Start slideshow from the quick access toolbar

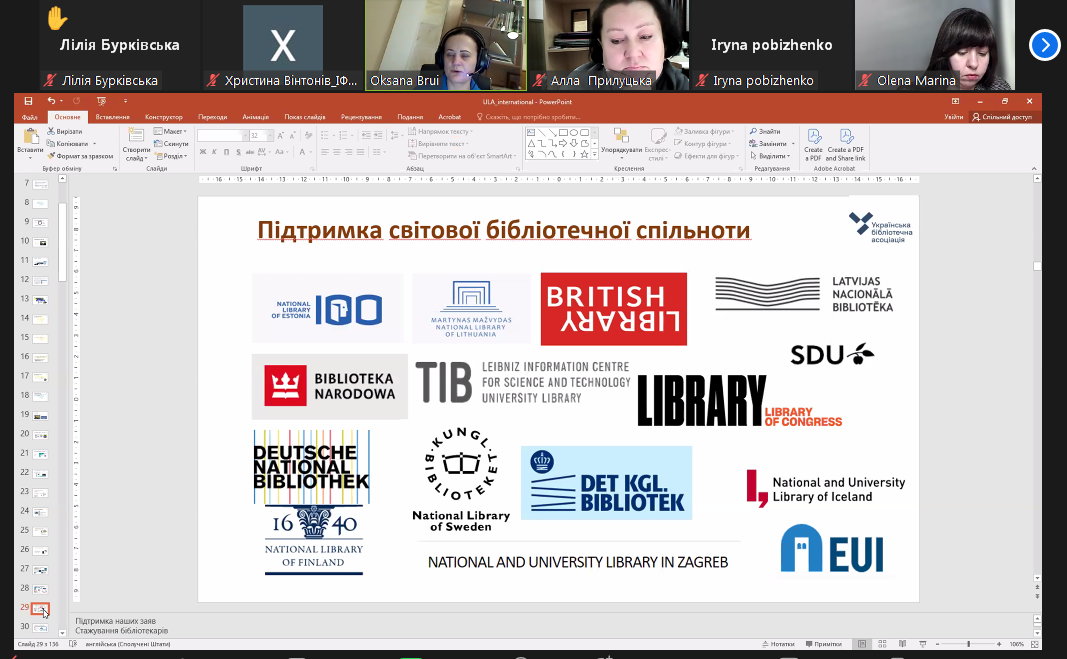101,101
